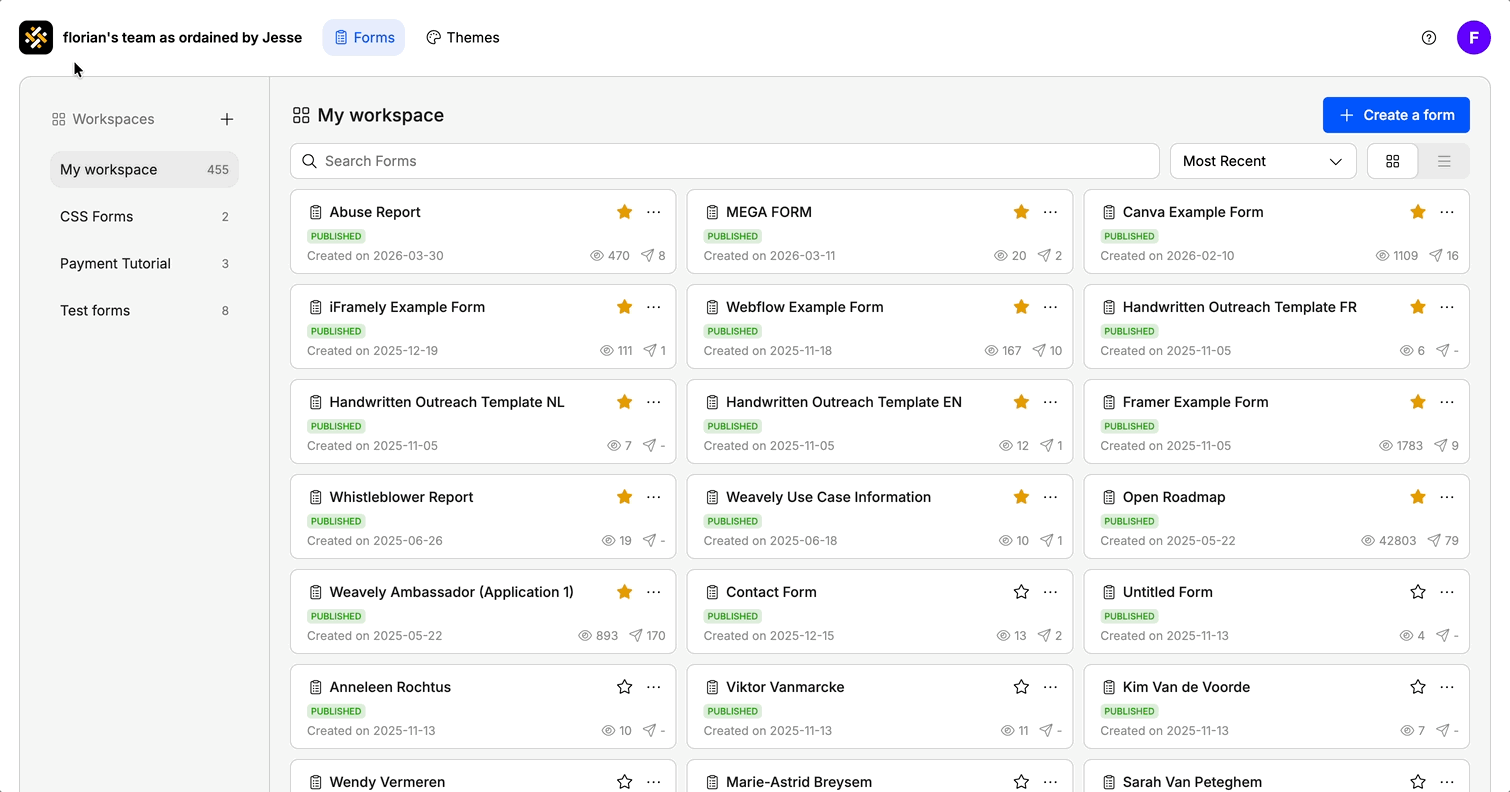
Task: Open the Test forms workspace
Action: [144, 311]
